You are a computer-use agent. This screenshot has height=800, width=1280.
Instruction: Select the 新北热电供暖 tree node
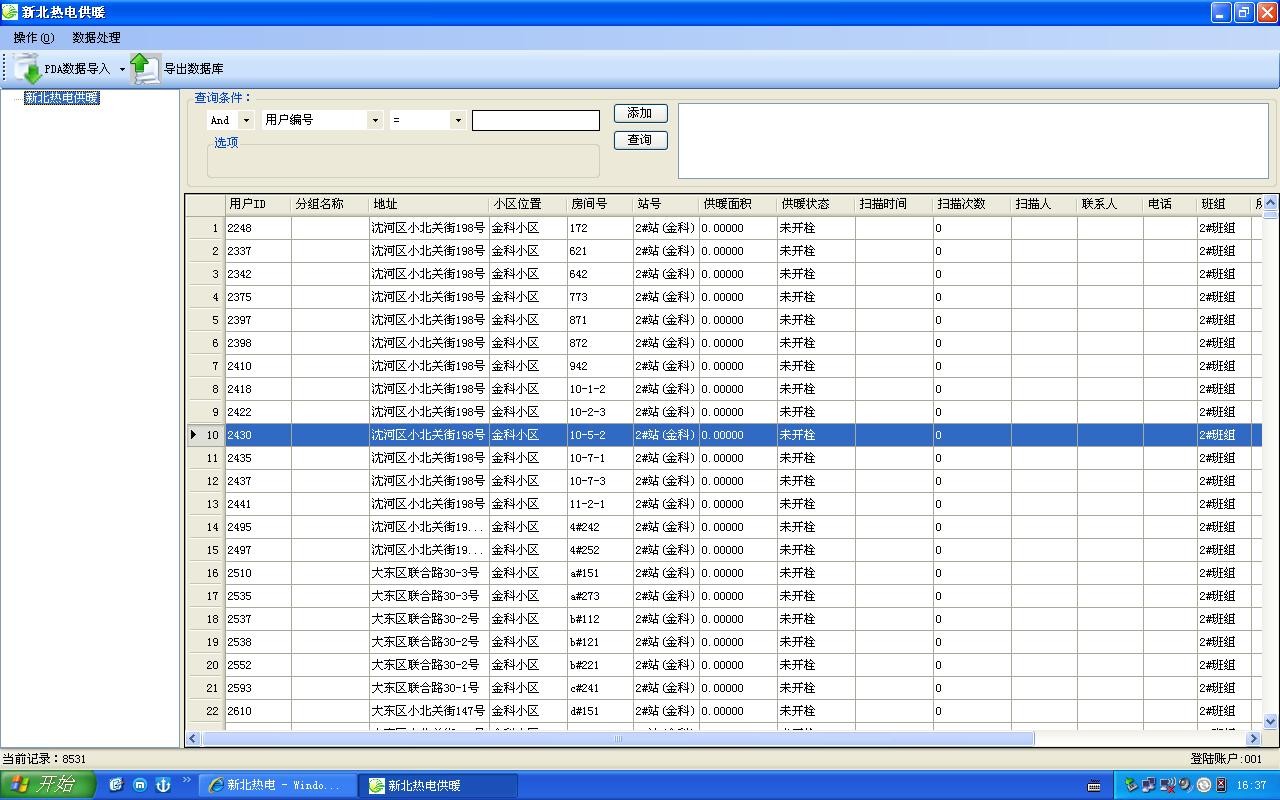[x=61, y=98]
